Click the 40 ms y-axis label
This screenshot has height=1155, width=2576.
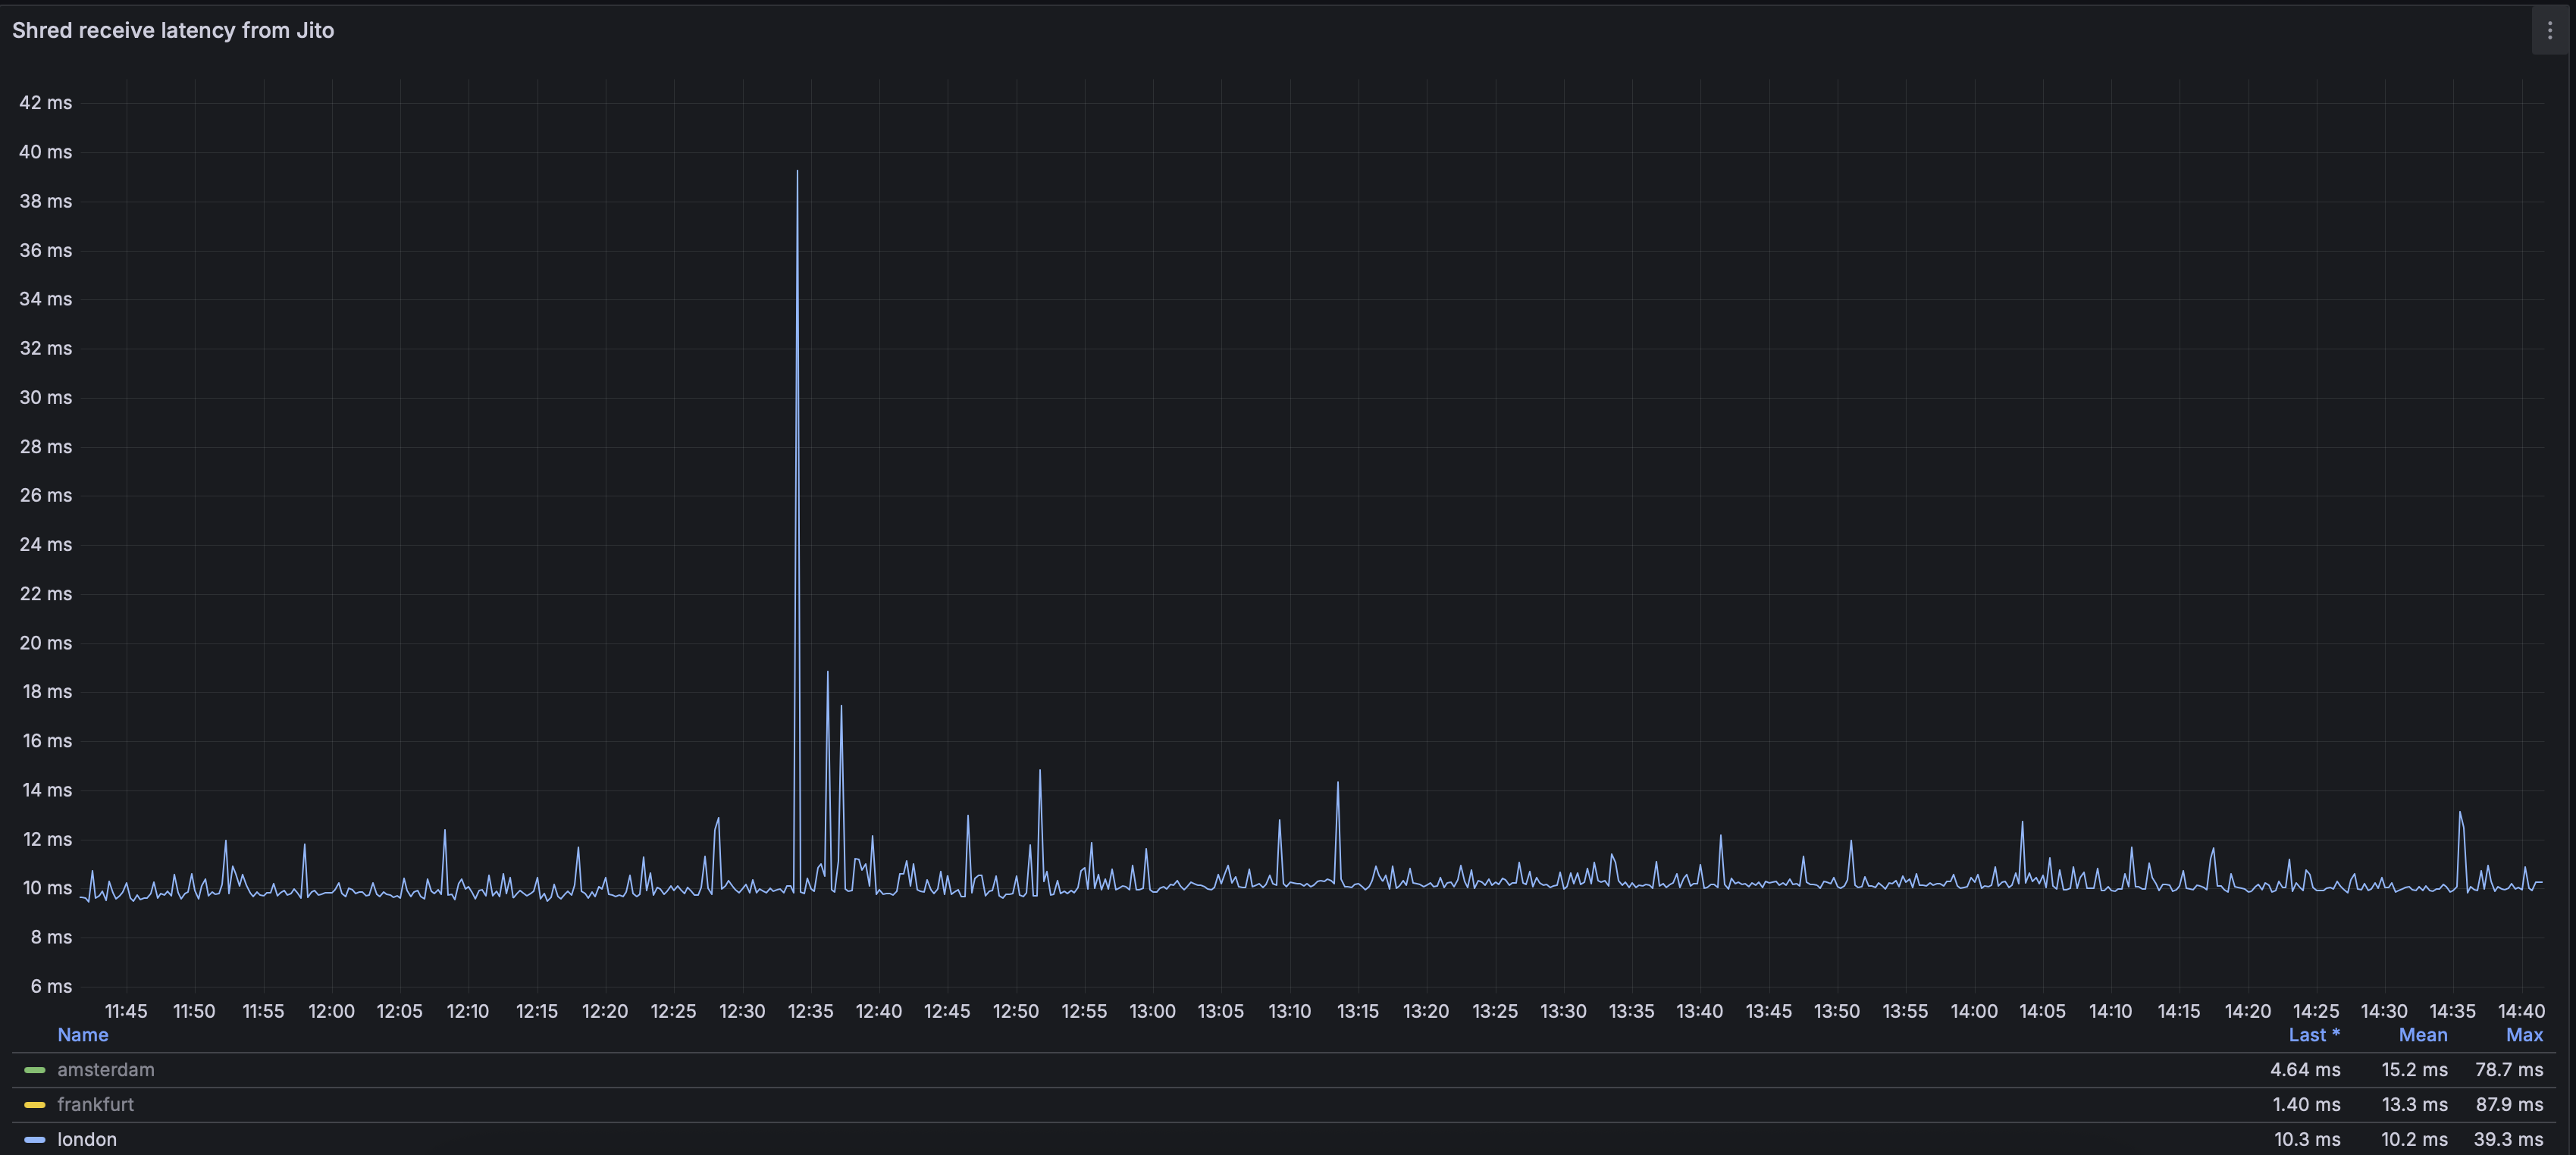tap(46, 152)
